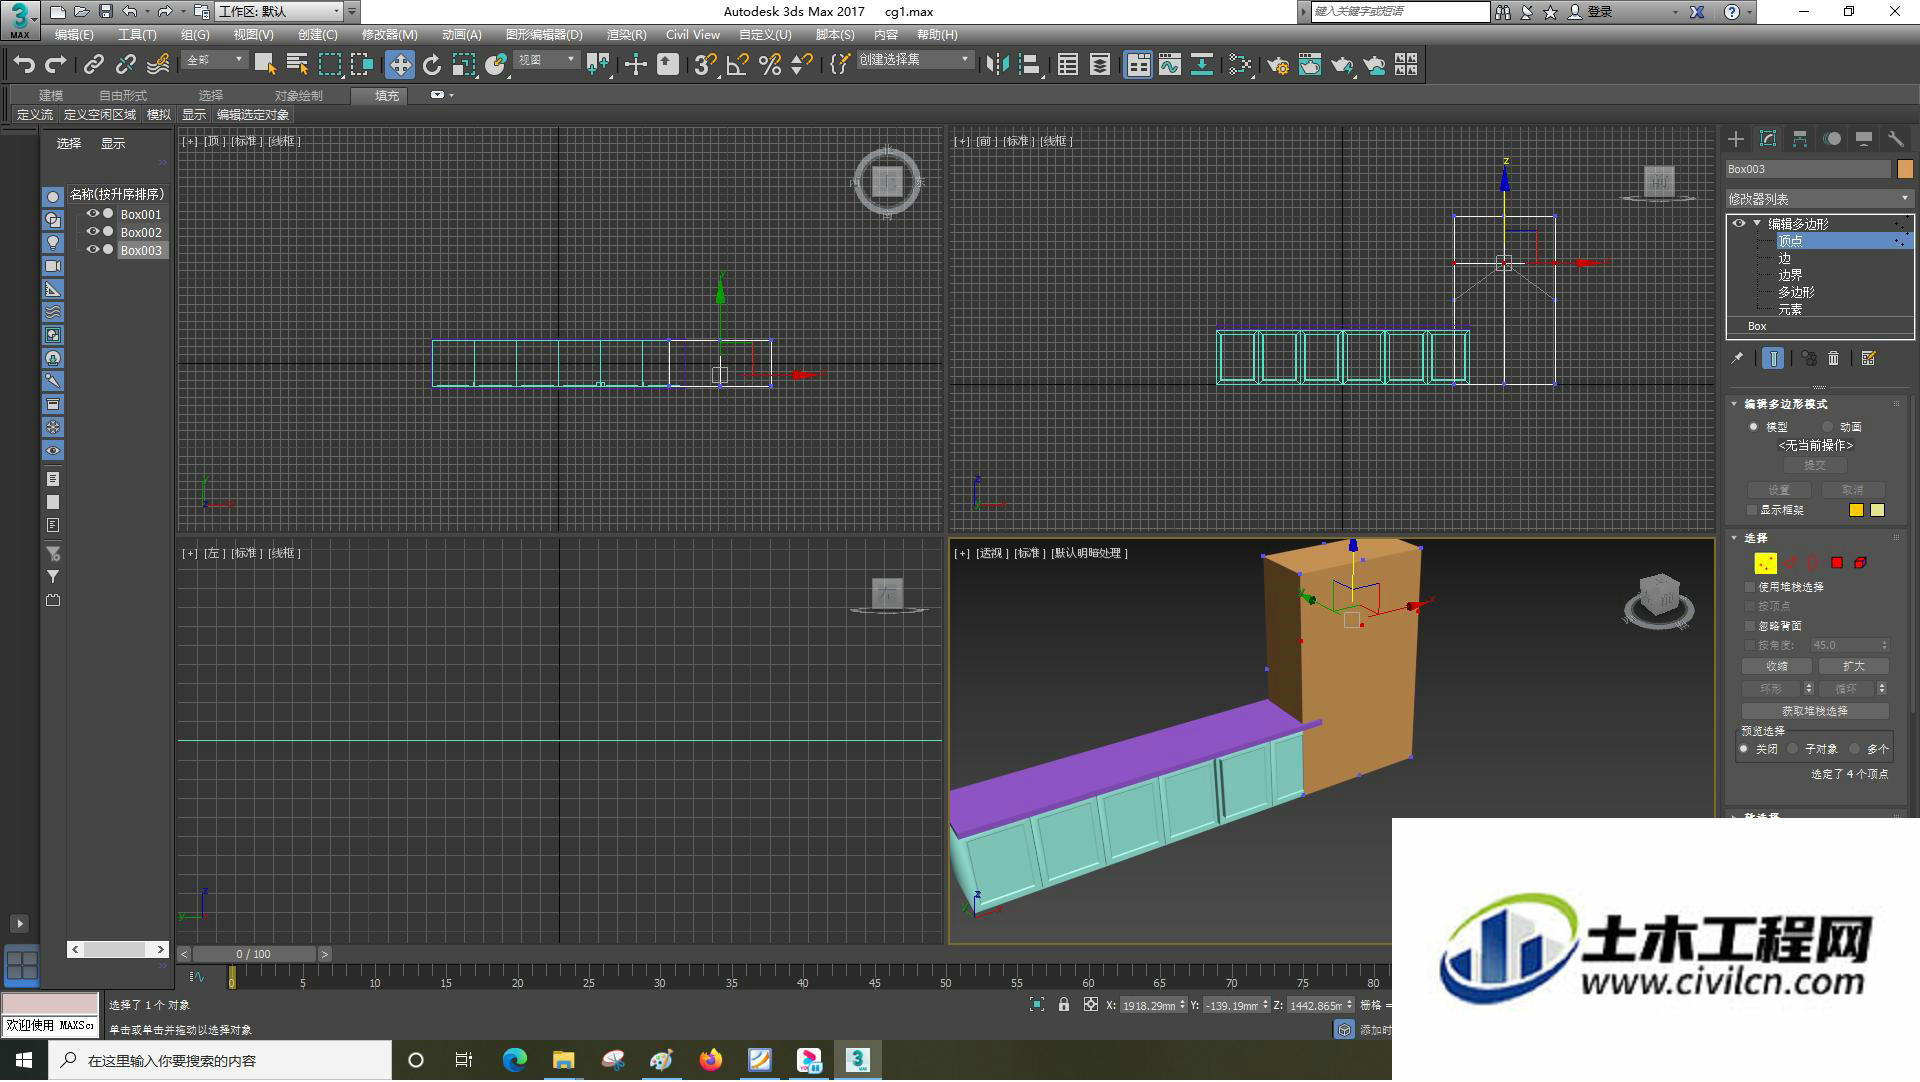Open the 渲染(R) menu
1920x1082 pixels.
[626, 35]
